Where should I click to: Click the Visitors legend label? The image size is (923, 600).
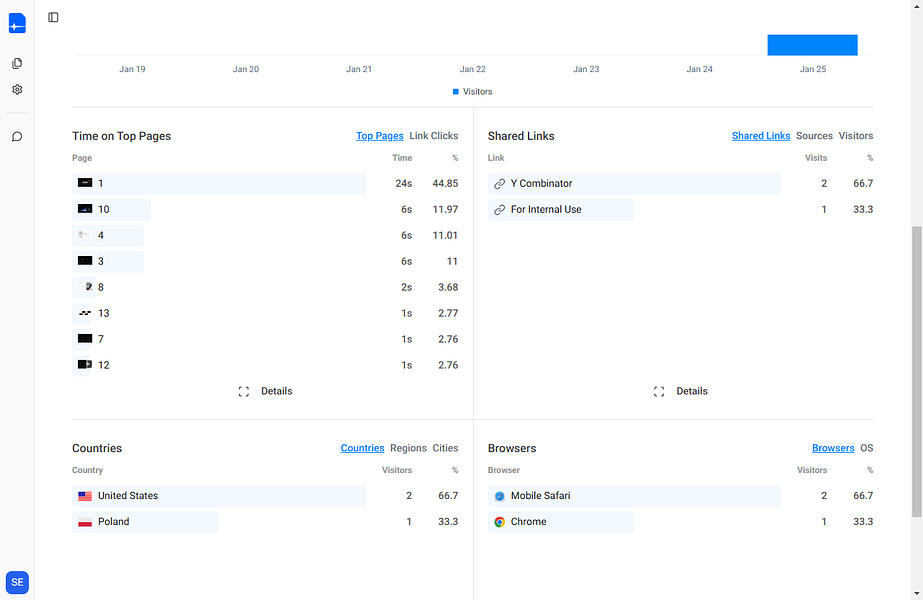tap(477, 92)
